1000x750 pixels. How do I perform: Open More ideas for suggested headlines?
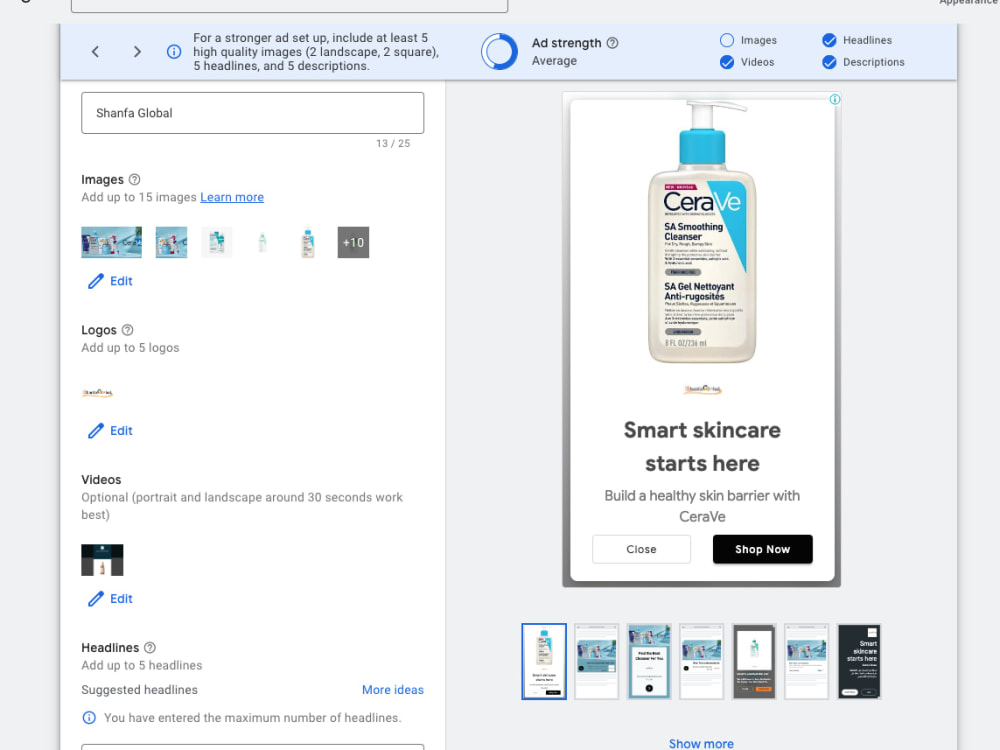coord(393,689)
